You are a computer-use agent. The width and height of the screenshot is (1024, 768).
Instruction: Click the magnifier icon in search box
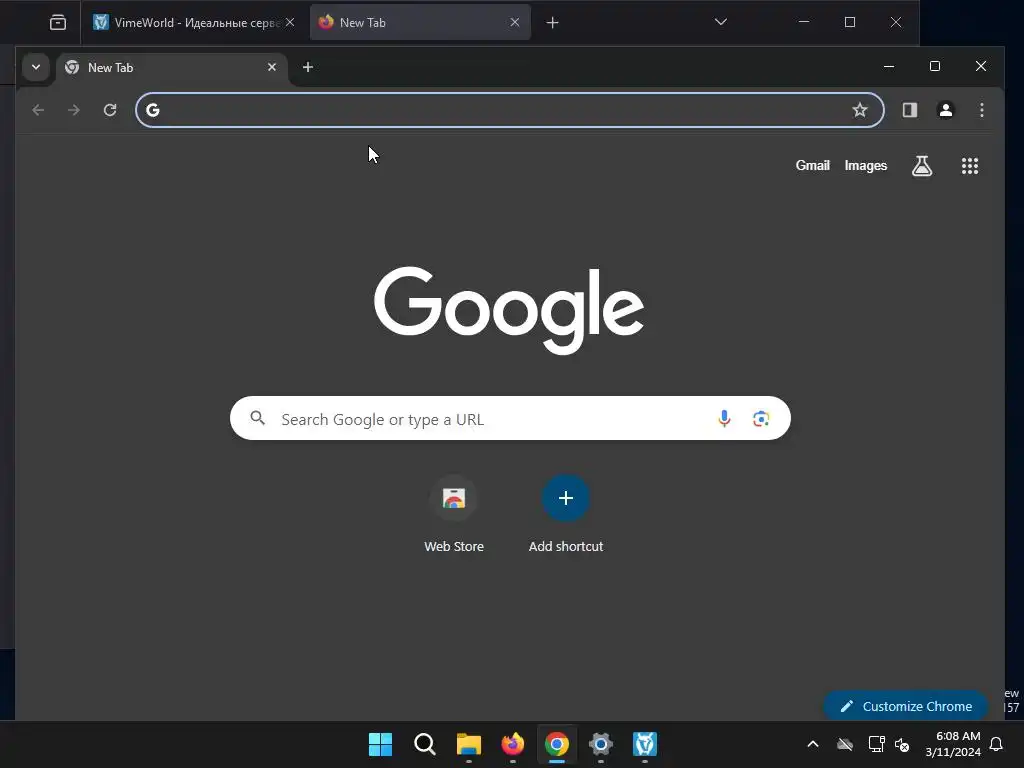point(258,418)
